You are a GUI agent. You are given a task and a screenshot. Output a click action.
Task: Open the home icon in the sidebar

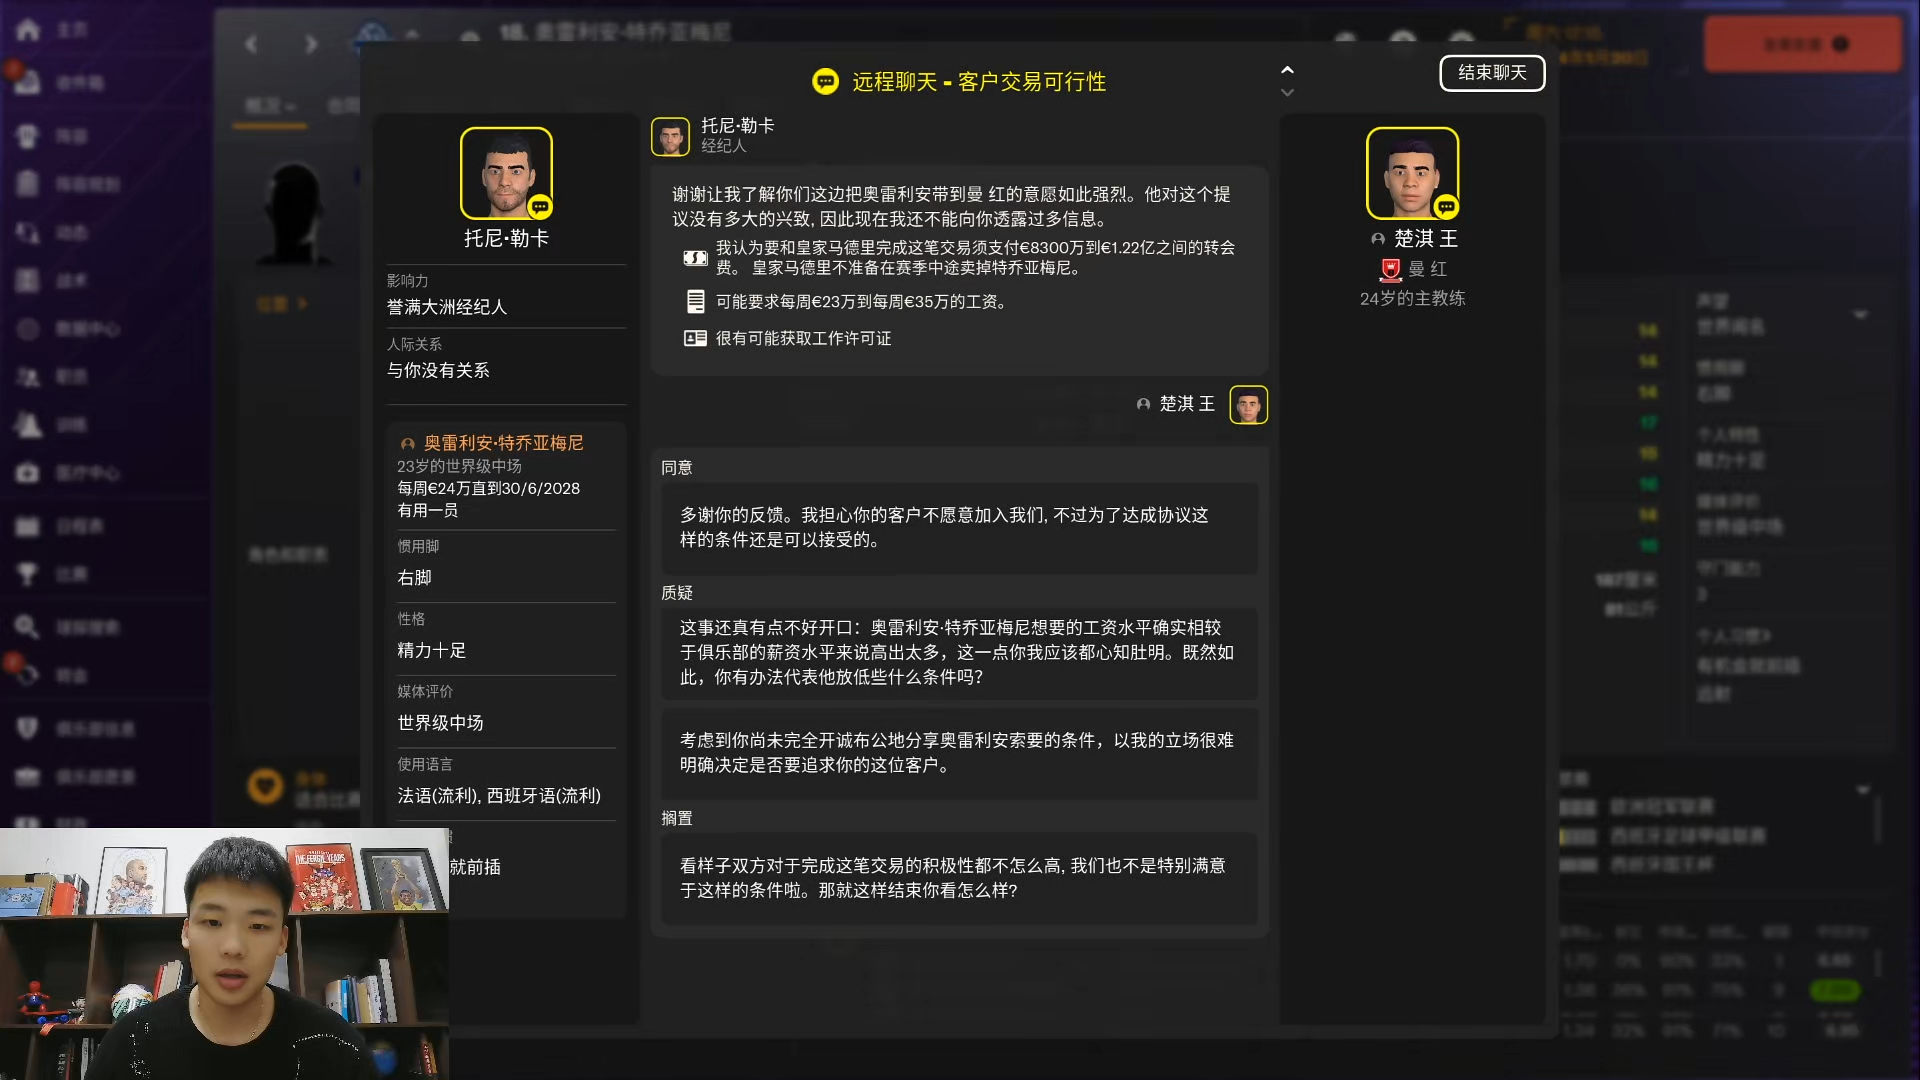tap(28, 30)
